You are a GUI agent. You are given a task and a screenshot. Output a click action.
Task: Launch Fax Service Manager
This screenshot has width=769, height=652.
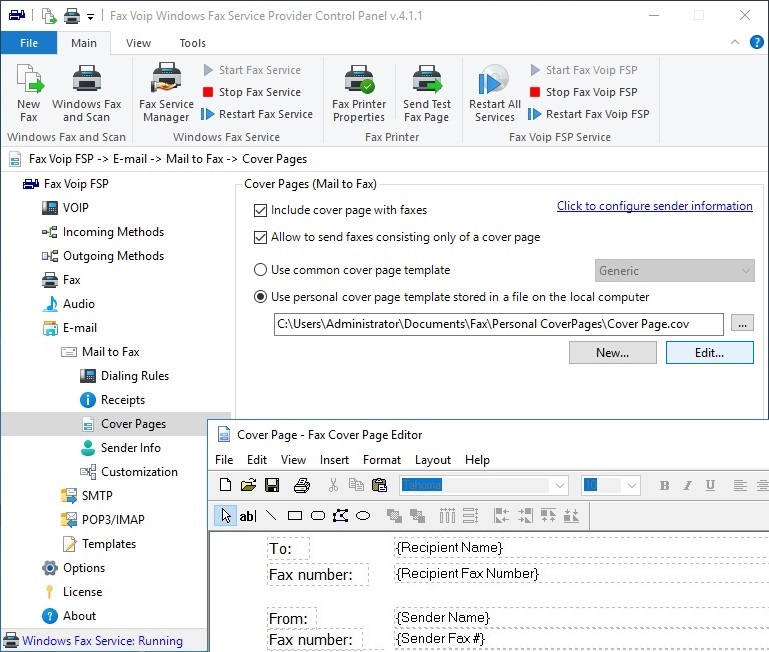click(x=166, y=93)
